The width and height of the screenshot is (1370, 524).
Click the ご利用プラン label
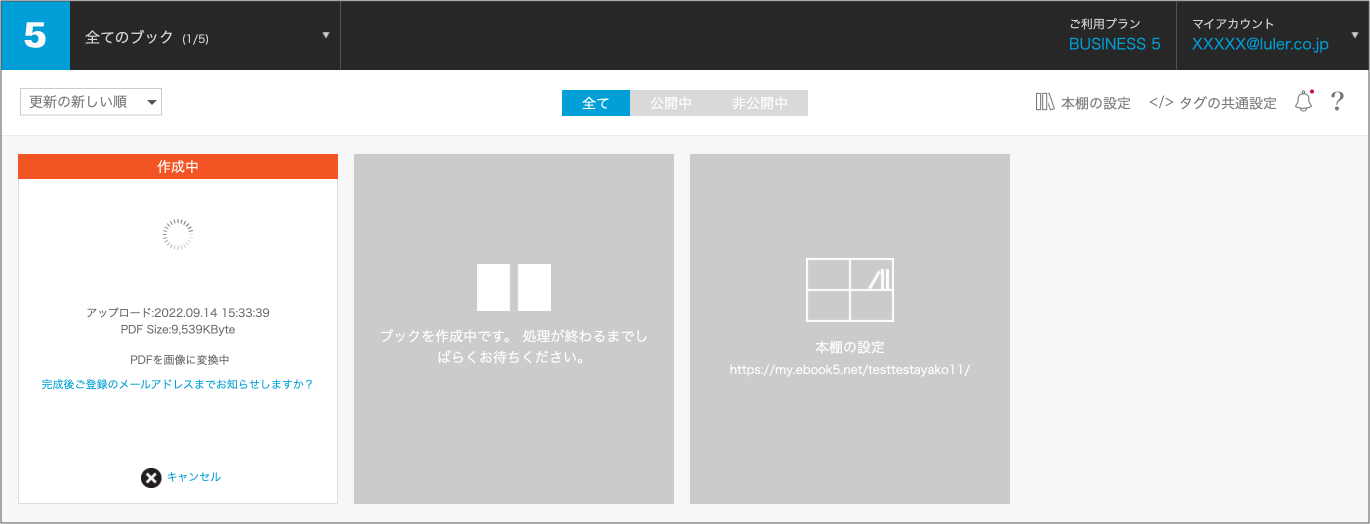pos(1104,23)
